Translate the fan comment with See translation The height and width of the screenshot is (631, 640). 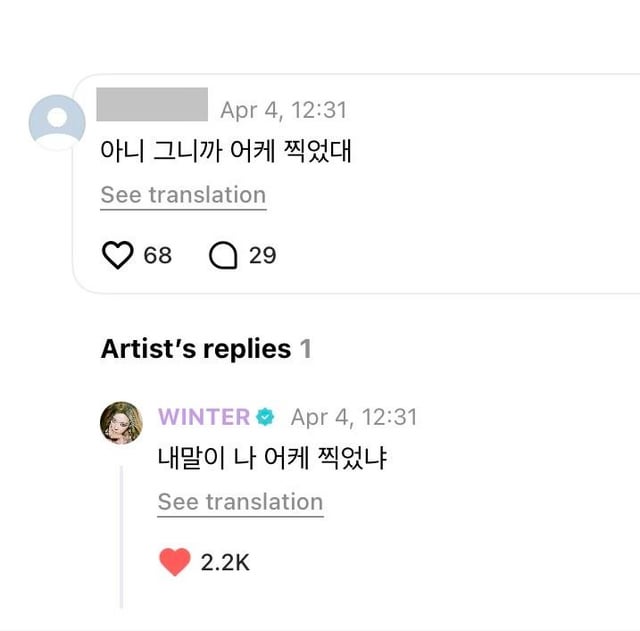pyautogui.click(x=183, y=195)
